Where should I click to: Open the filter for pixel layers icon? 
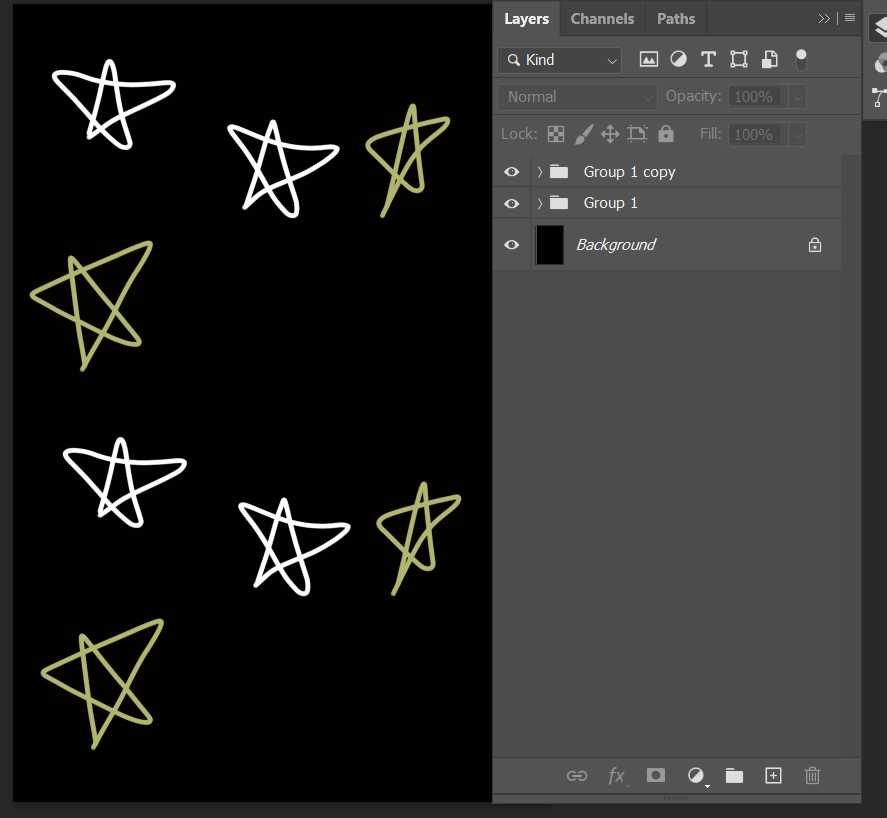(648, 59)
